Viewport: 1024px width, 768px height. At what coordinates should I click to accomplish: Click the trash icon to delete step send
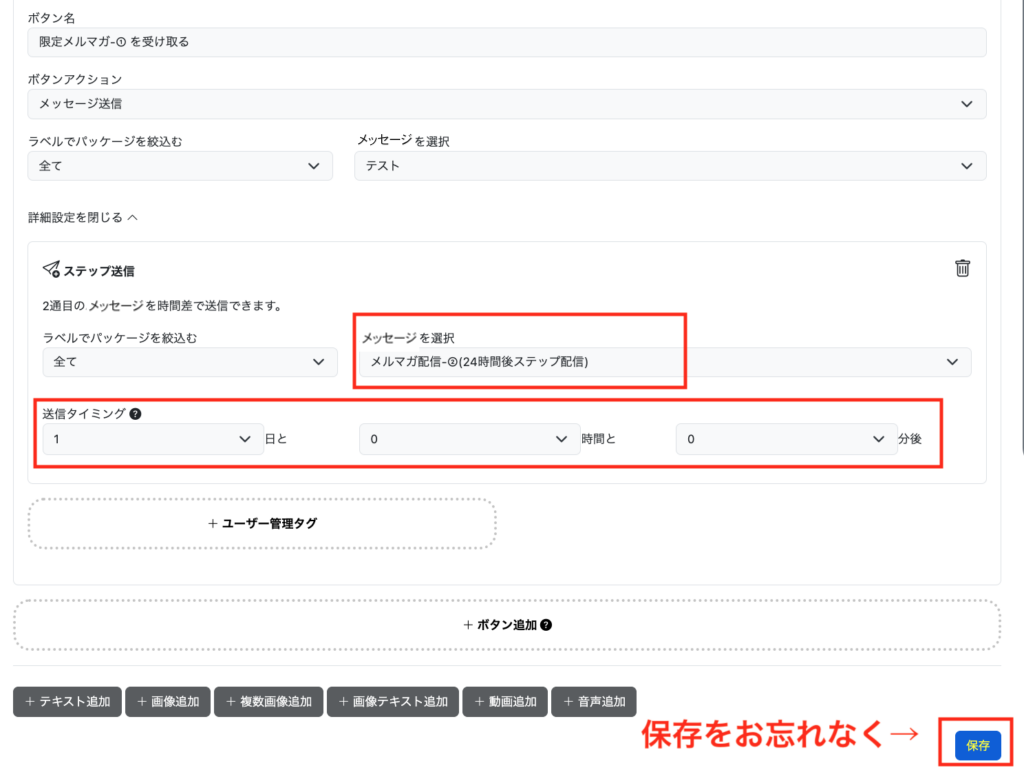point(962,268)
